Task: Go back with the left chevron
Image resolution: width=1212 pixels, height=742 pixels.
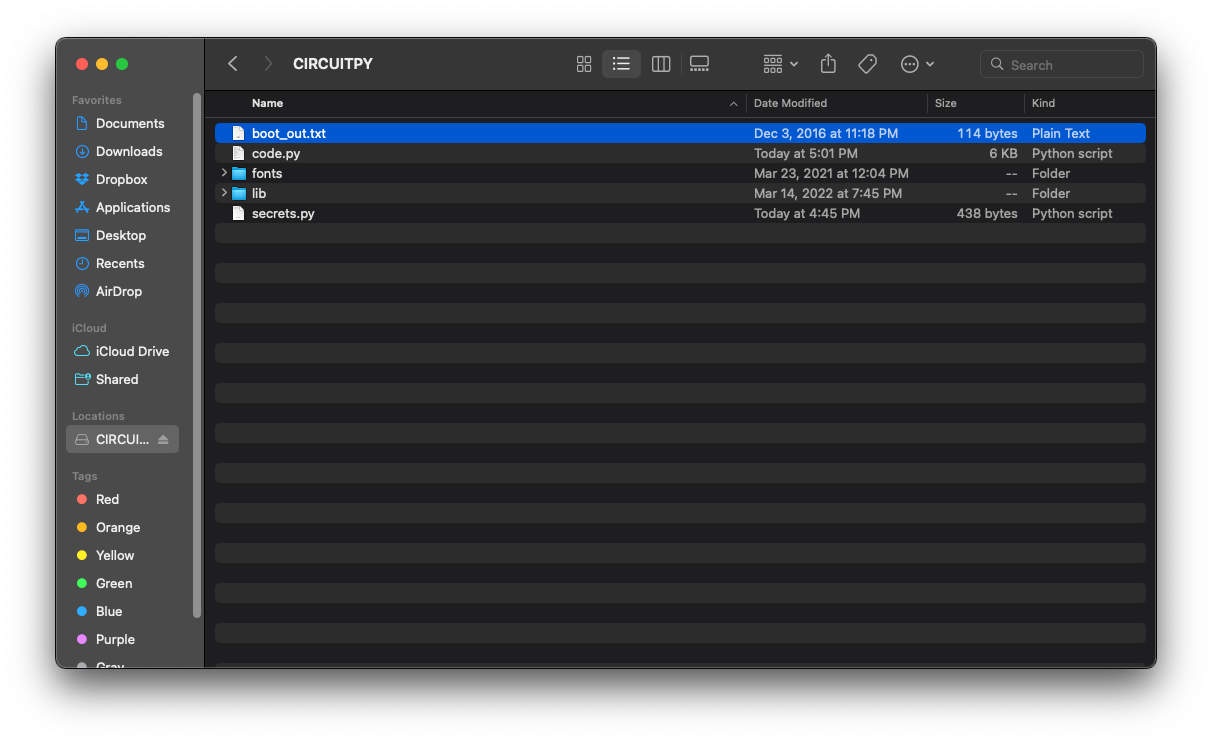Action: (233, 64)
